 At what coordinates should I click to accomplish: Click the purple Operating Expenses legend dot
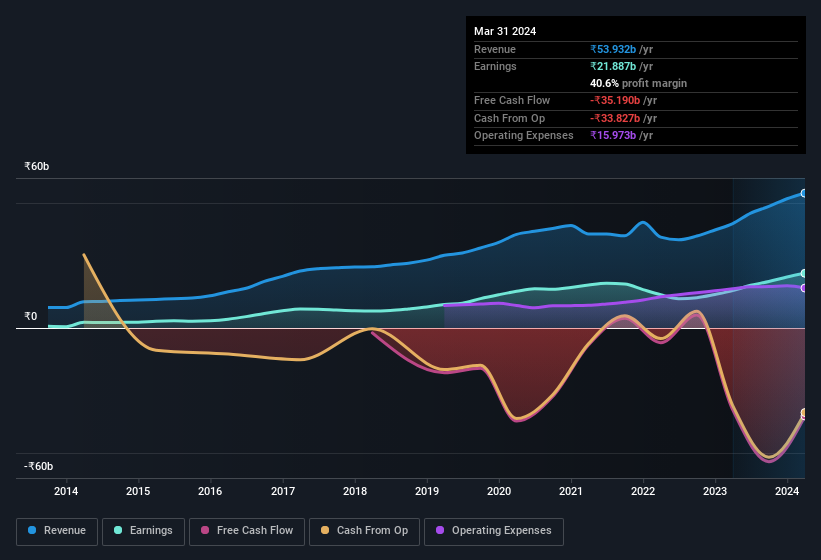[440, 530]
